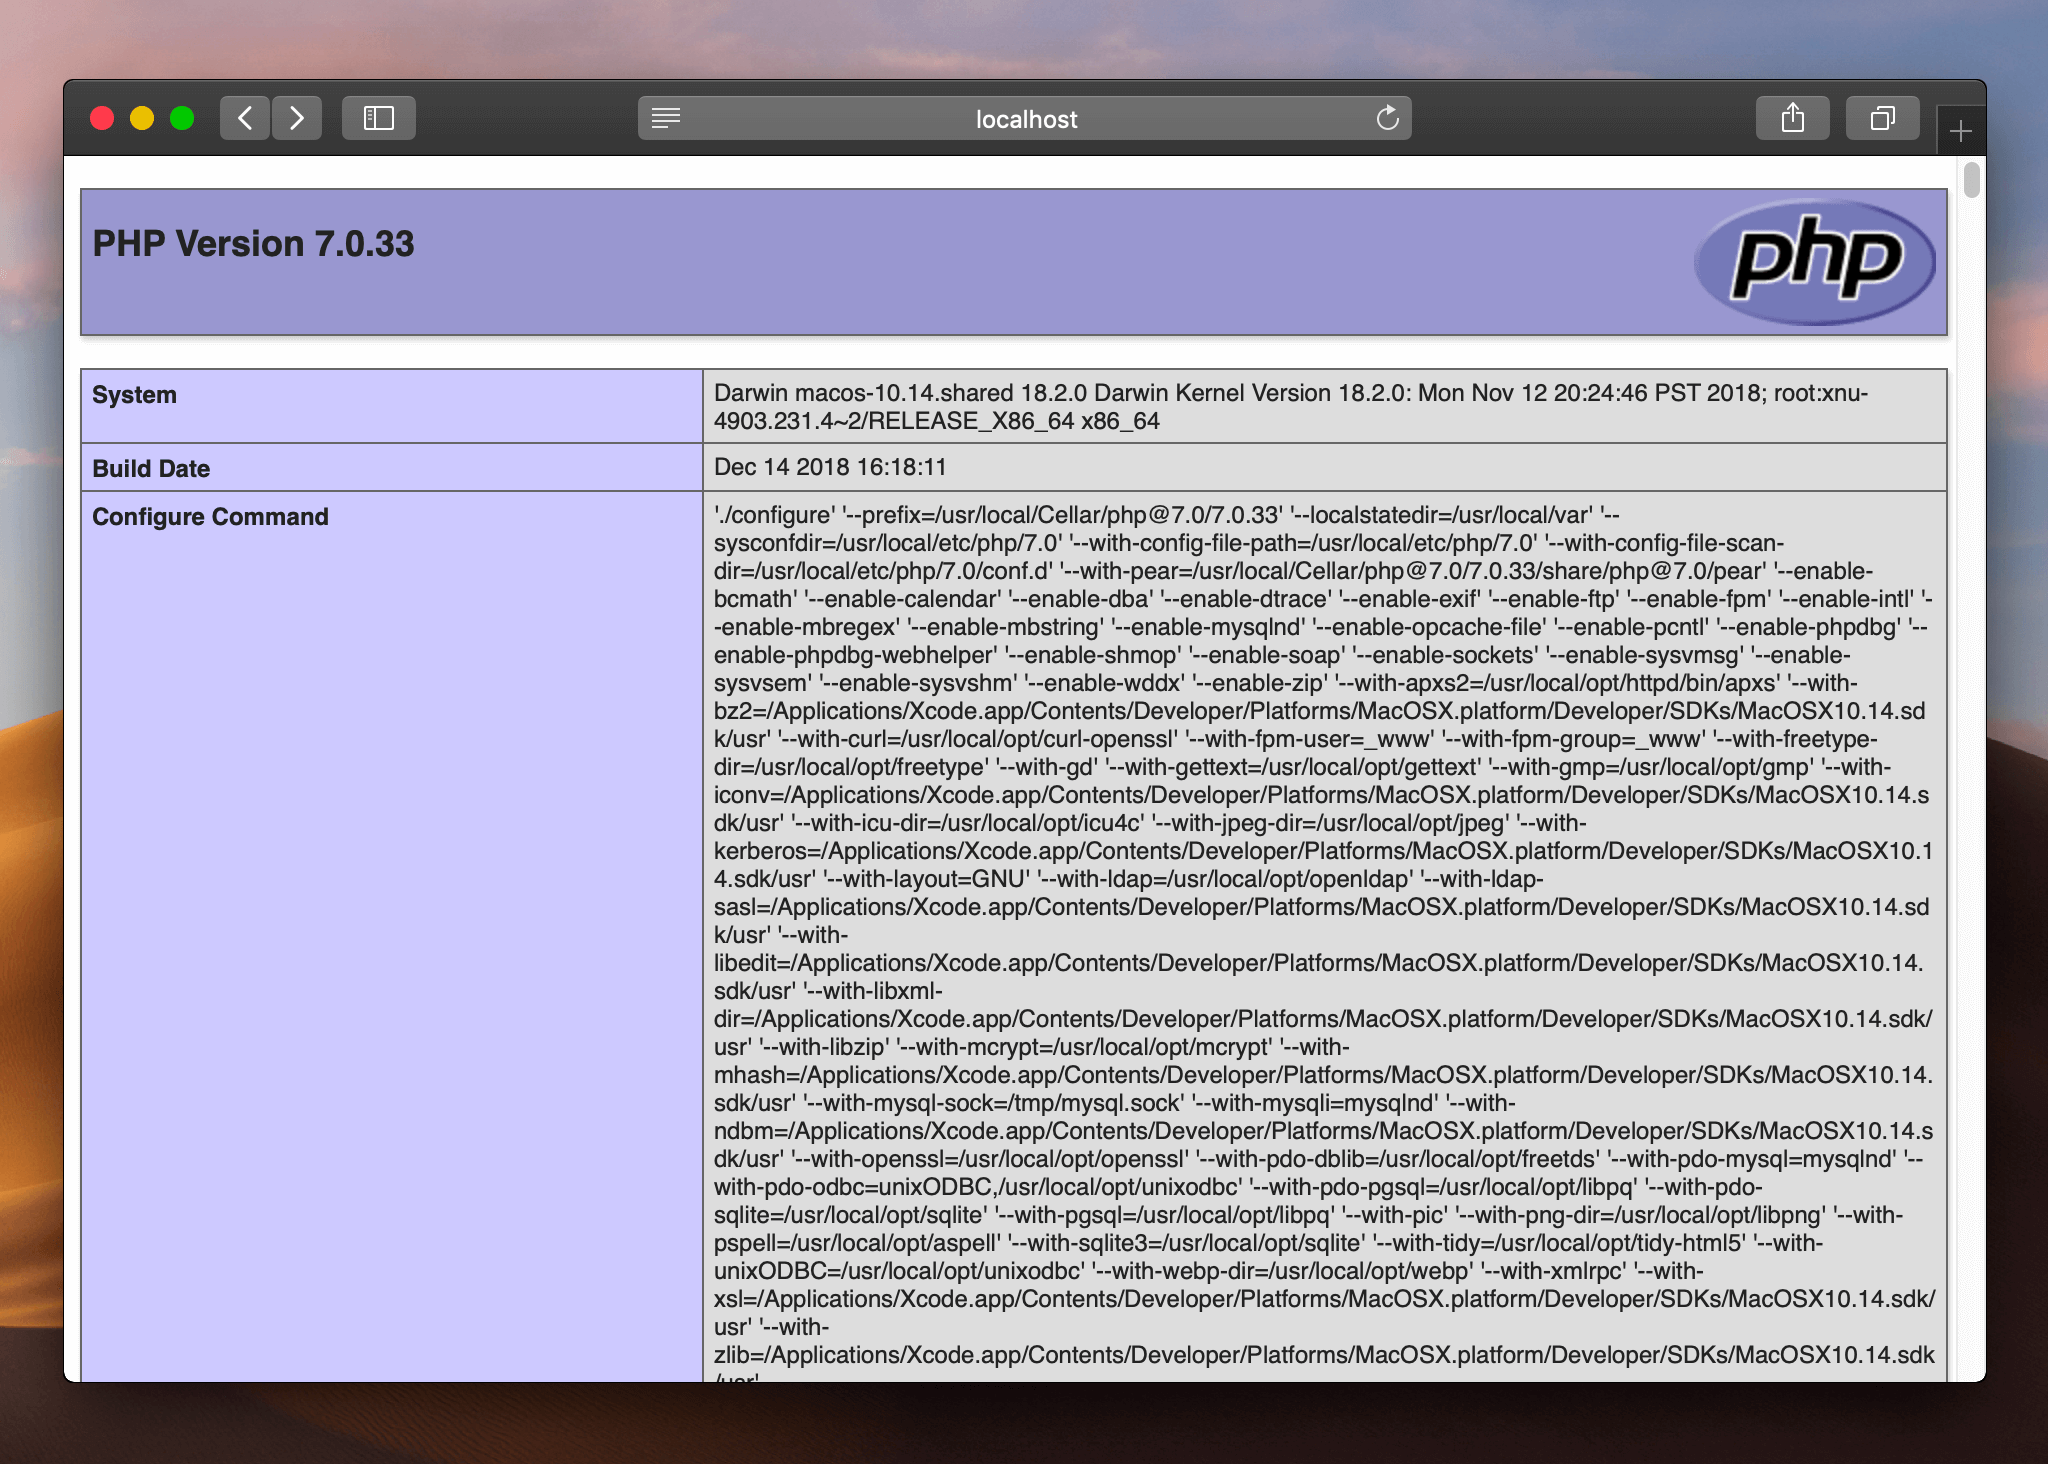Go forward to the next page

tap(297, 119)
